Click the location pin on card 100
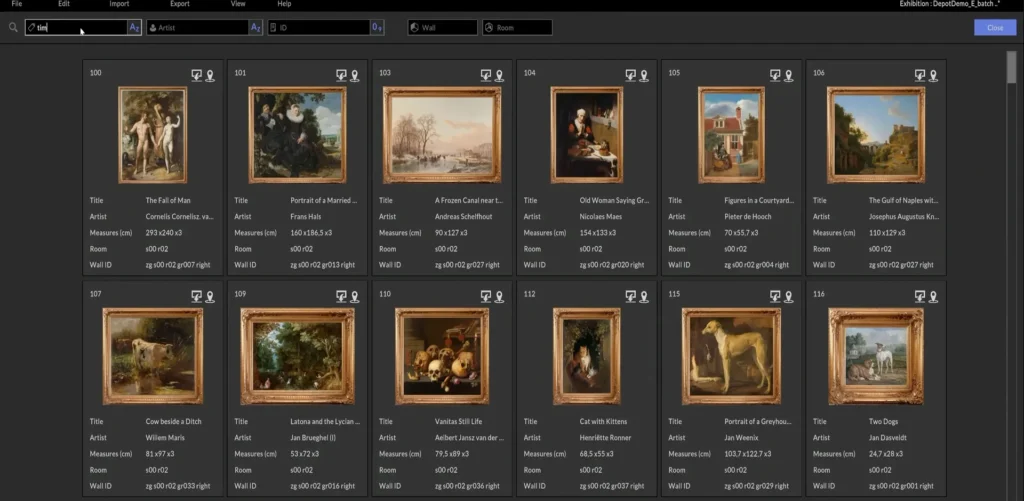Screen dimensions: 1024x501 (x=210, y=76)
